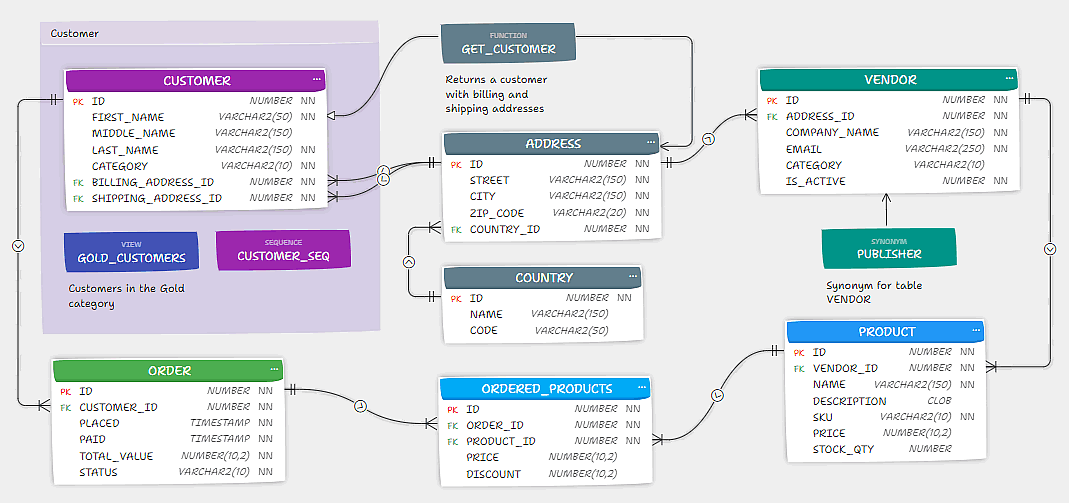
Task: Select the TOTAL_VALUE column row
Action: tap(169, 456)
